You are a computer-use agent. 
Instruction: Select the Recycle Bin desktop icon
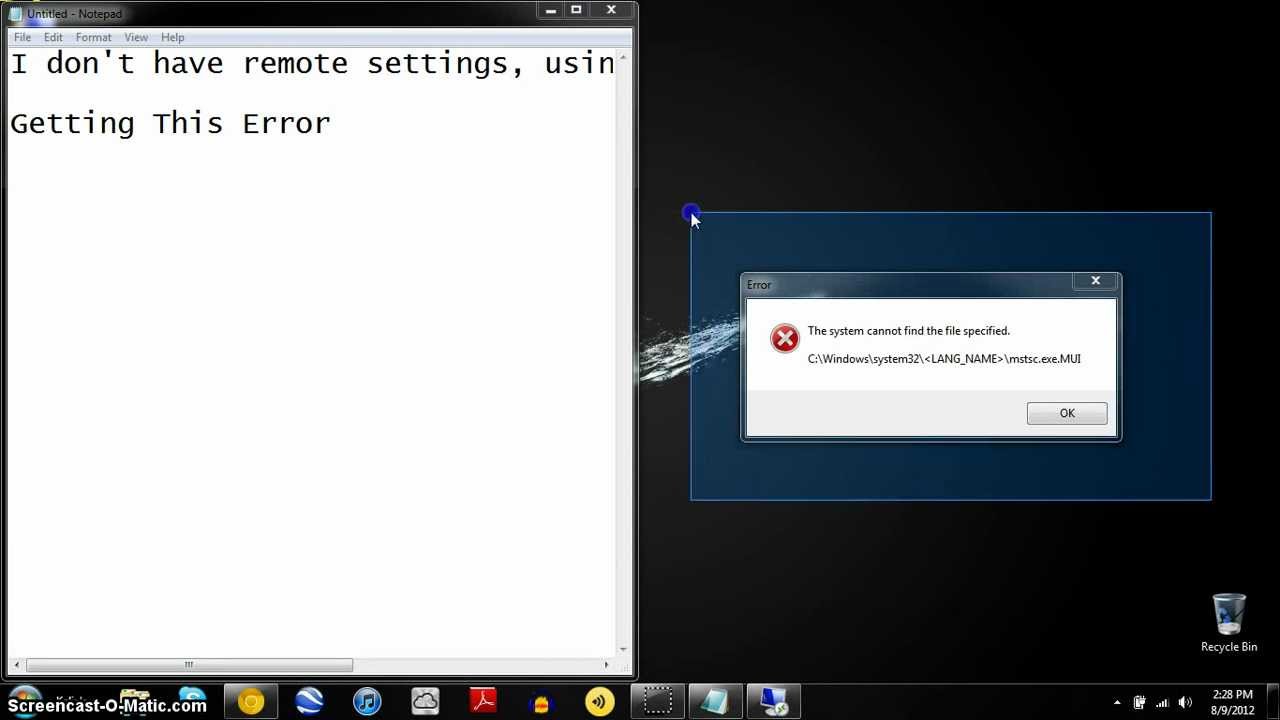pos(1229,623)
